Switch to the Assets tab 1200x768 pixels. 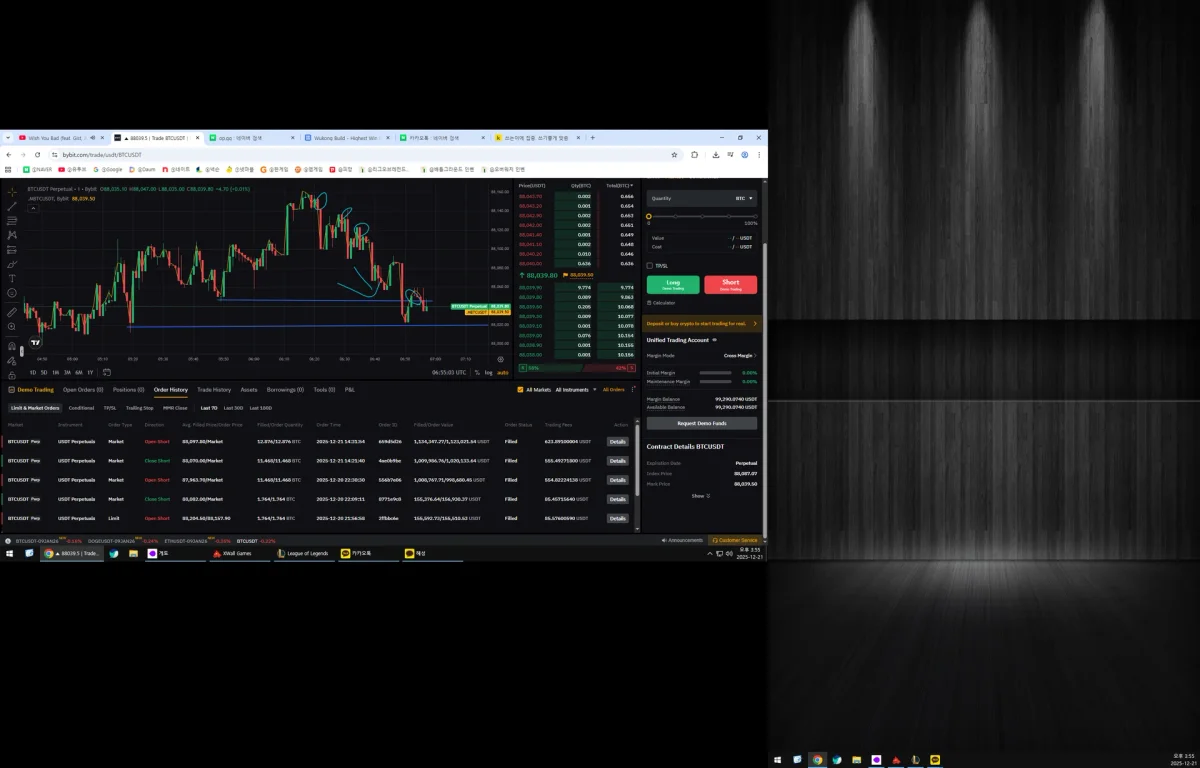249,389
